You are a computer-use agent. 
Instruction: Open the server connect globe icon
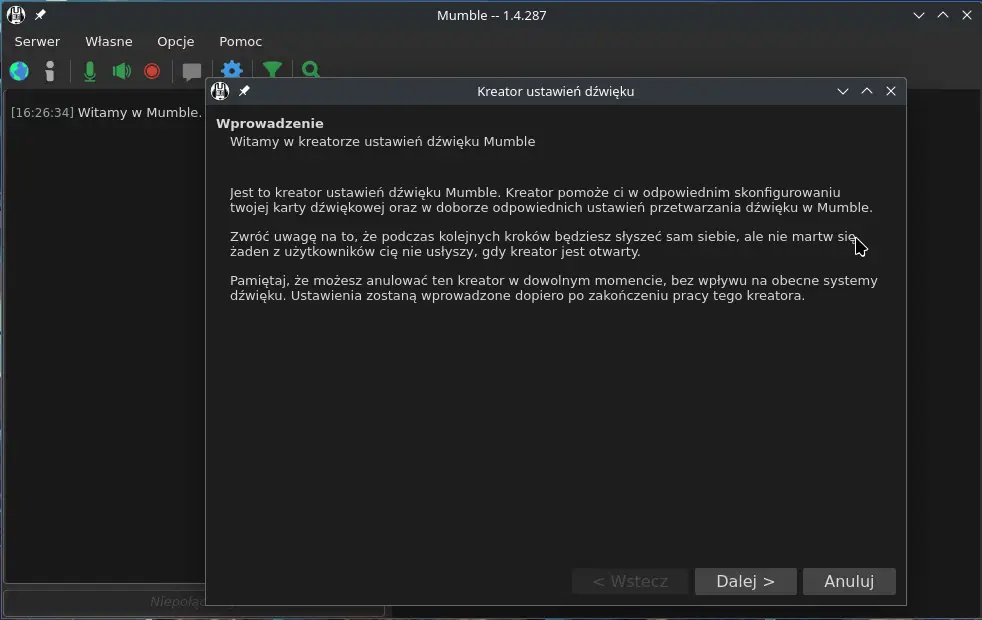click(x=19, y=71)
